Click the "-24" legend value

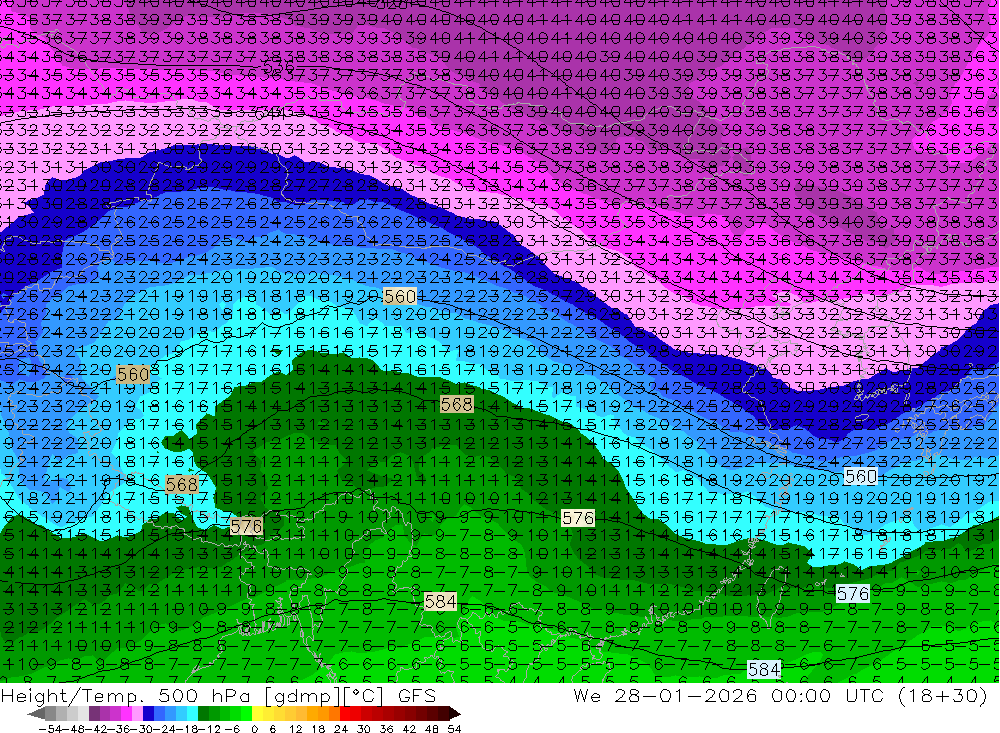165,729
